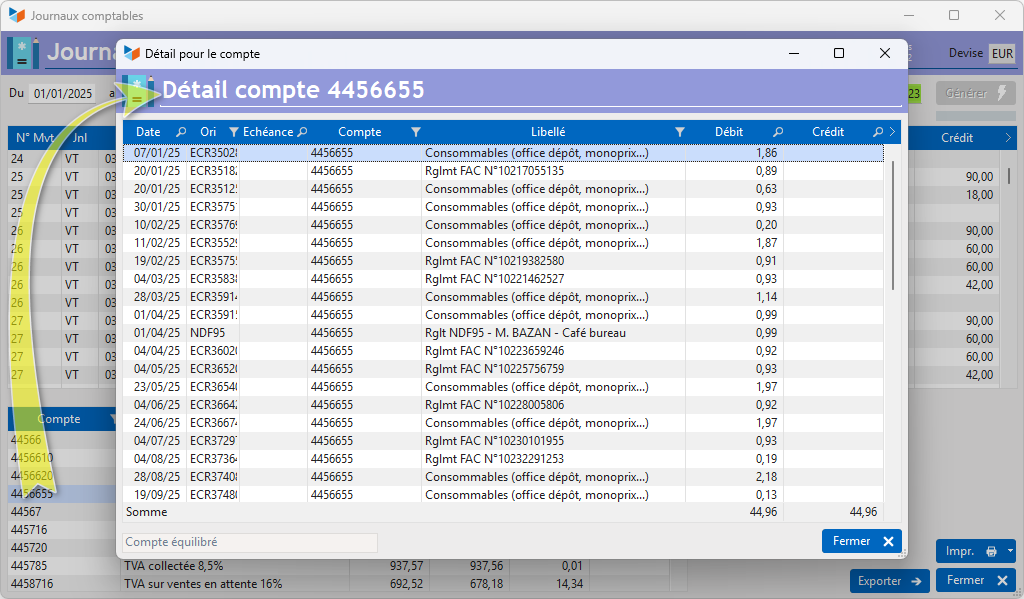Filter the Compte column in detail table
The width and height of the screenshot is (1024, 599).
416,132
